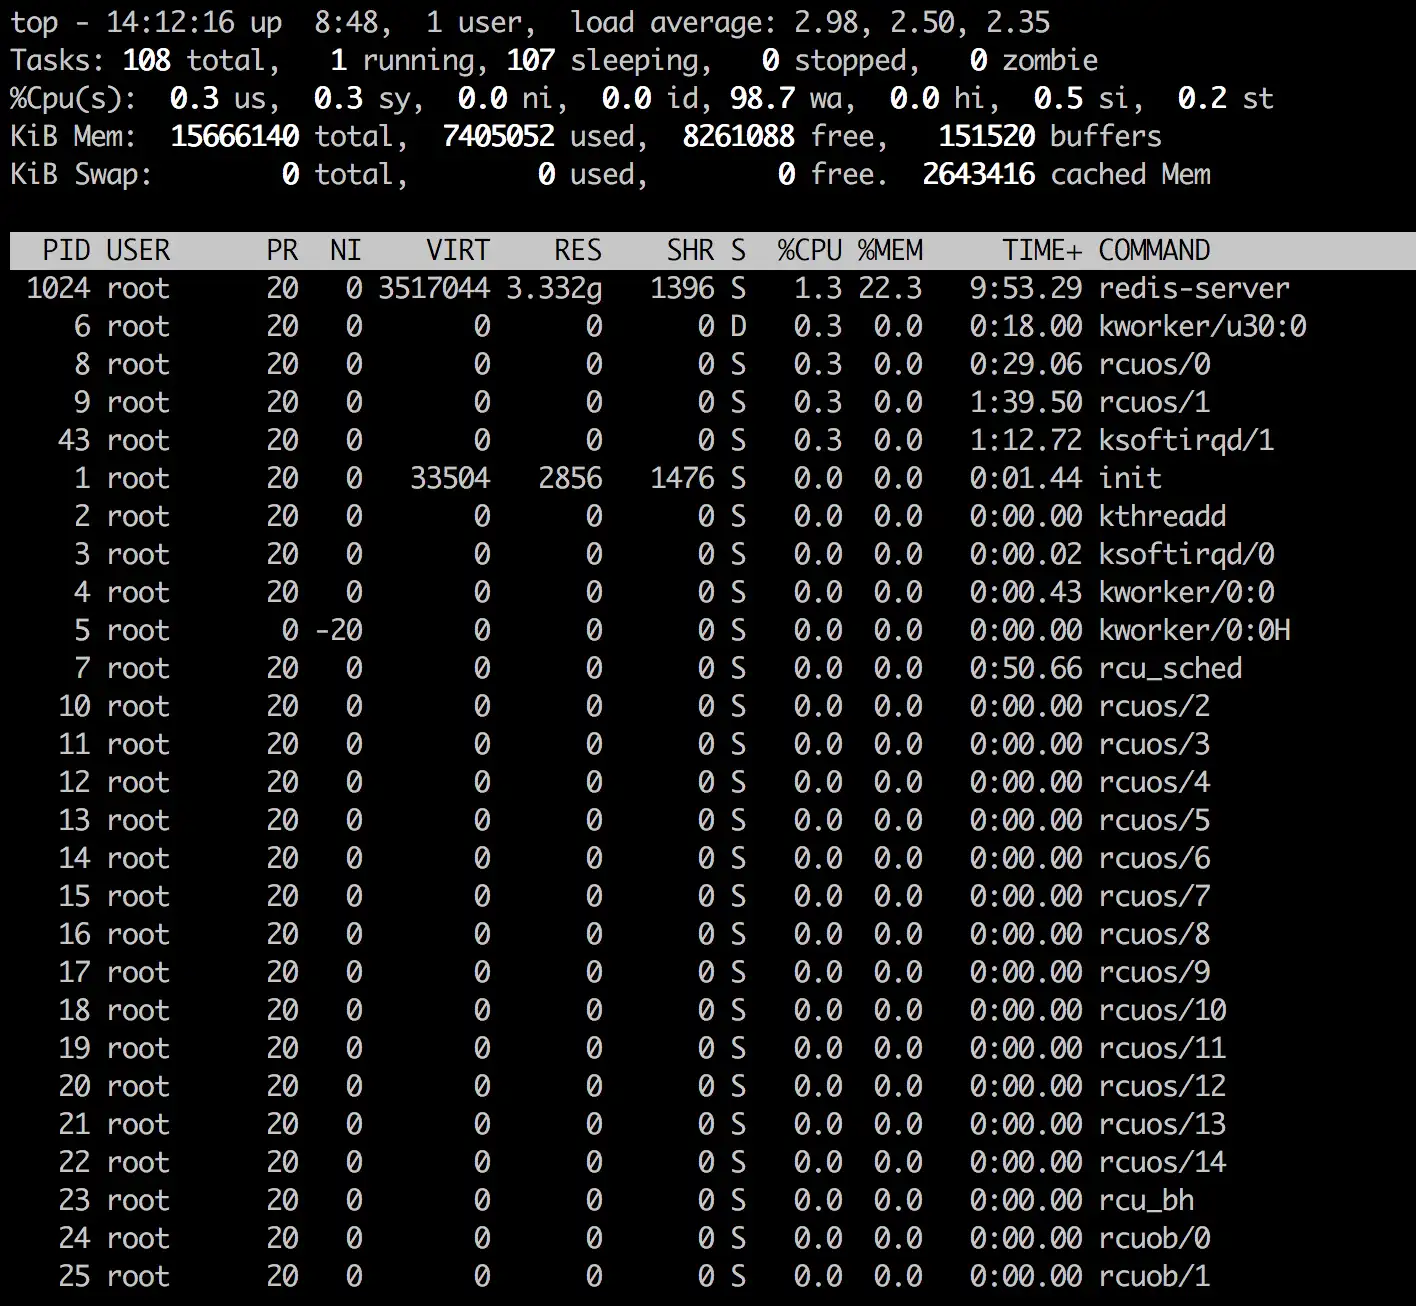Select the rcuos/14 command
Image resolution: width=1416 pixels, height=1306 pixels.
[x=1162, y=1162]
